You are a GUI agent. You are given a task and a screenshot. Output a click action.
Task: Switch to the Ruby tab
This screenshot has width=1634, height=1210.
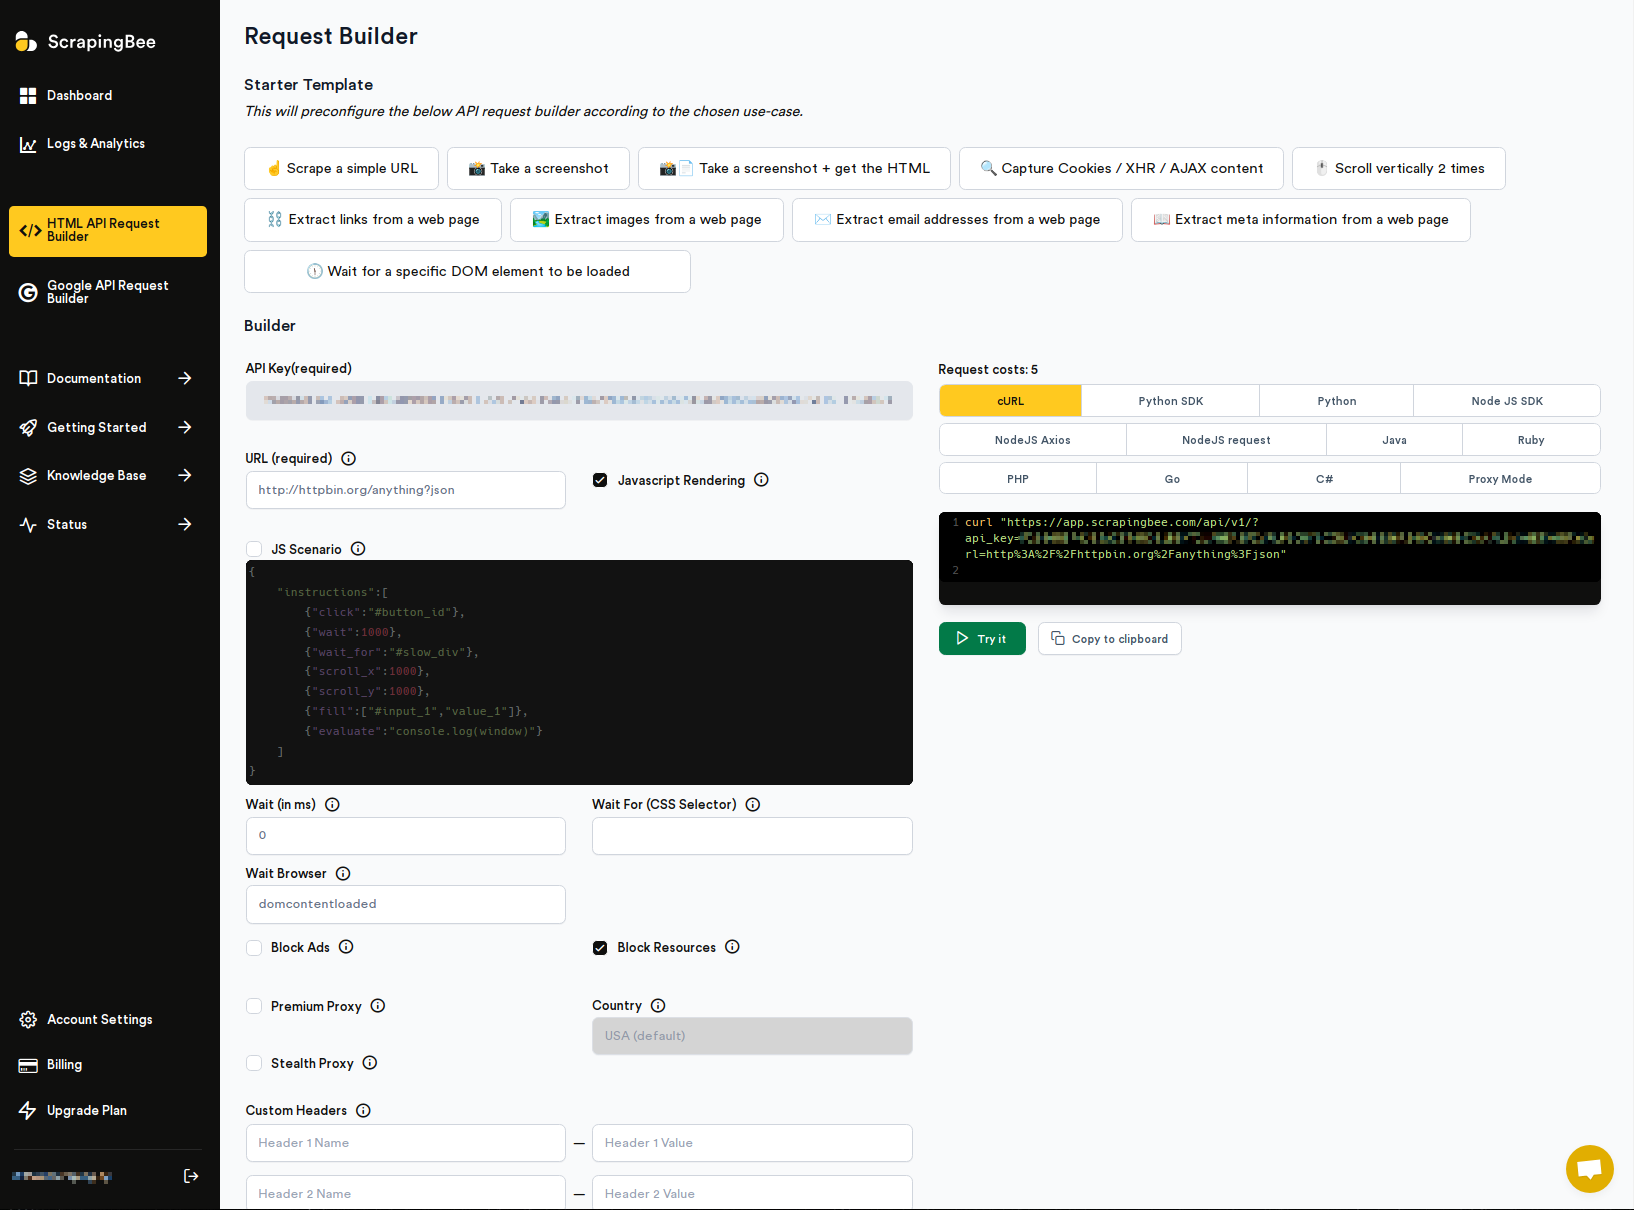coord(1531,440)
